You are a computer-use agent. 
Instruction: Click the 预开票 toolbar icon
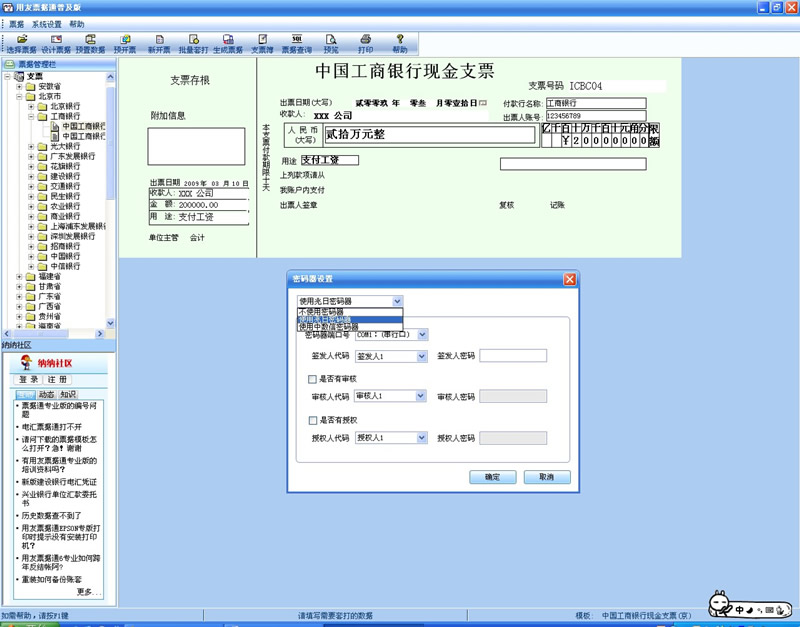(x=125, y=39)
